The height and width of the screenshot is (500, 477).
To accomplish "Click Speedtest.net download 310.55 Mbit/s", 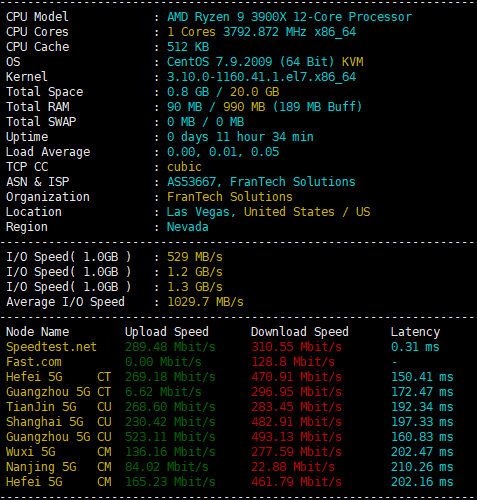I will click(297, 347).
